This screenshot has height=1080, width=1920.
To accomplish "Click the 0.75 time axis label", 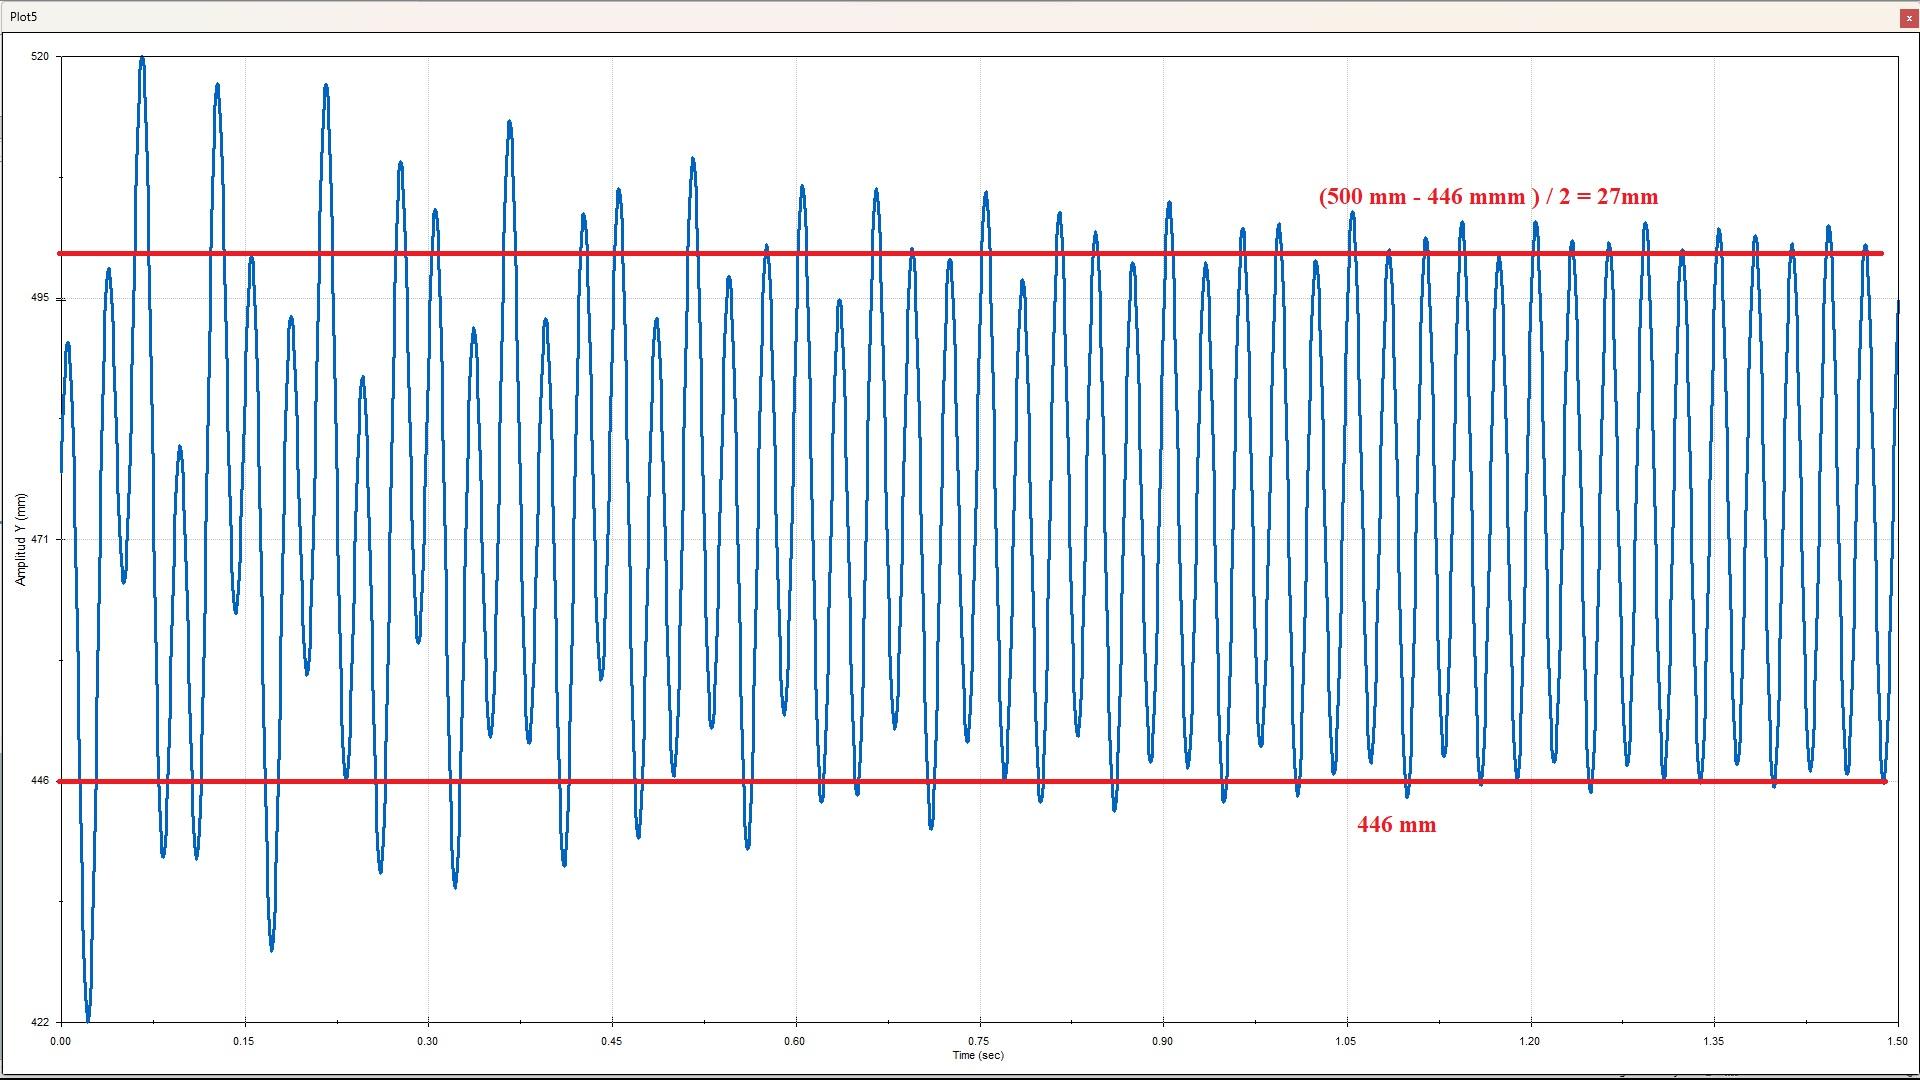I will pos(980,1041).
